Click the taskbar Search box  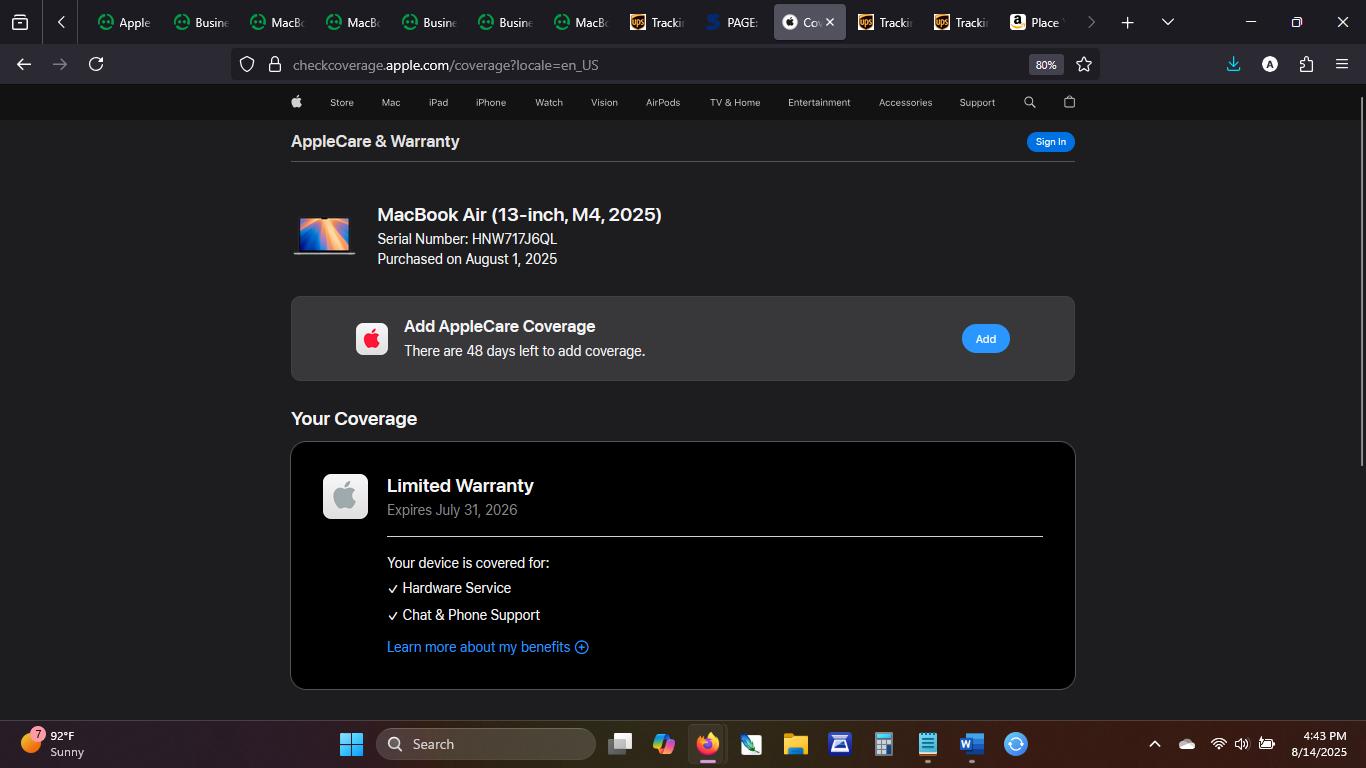[x=486, y=744]
